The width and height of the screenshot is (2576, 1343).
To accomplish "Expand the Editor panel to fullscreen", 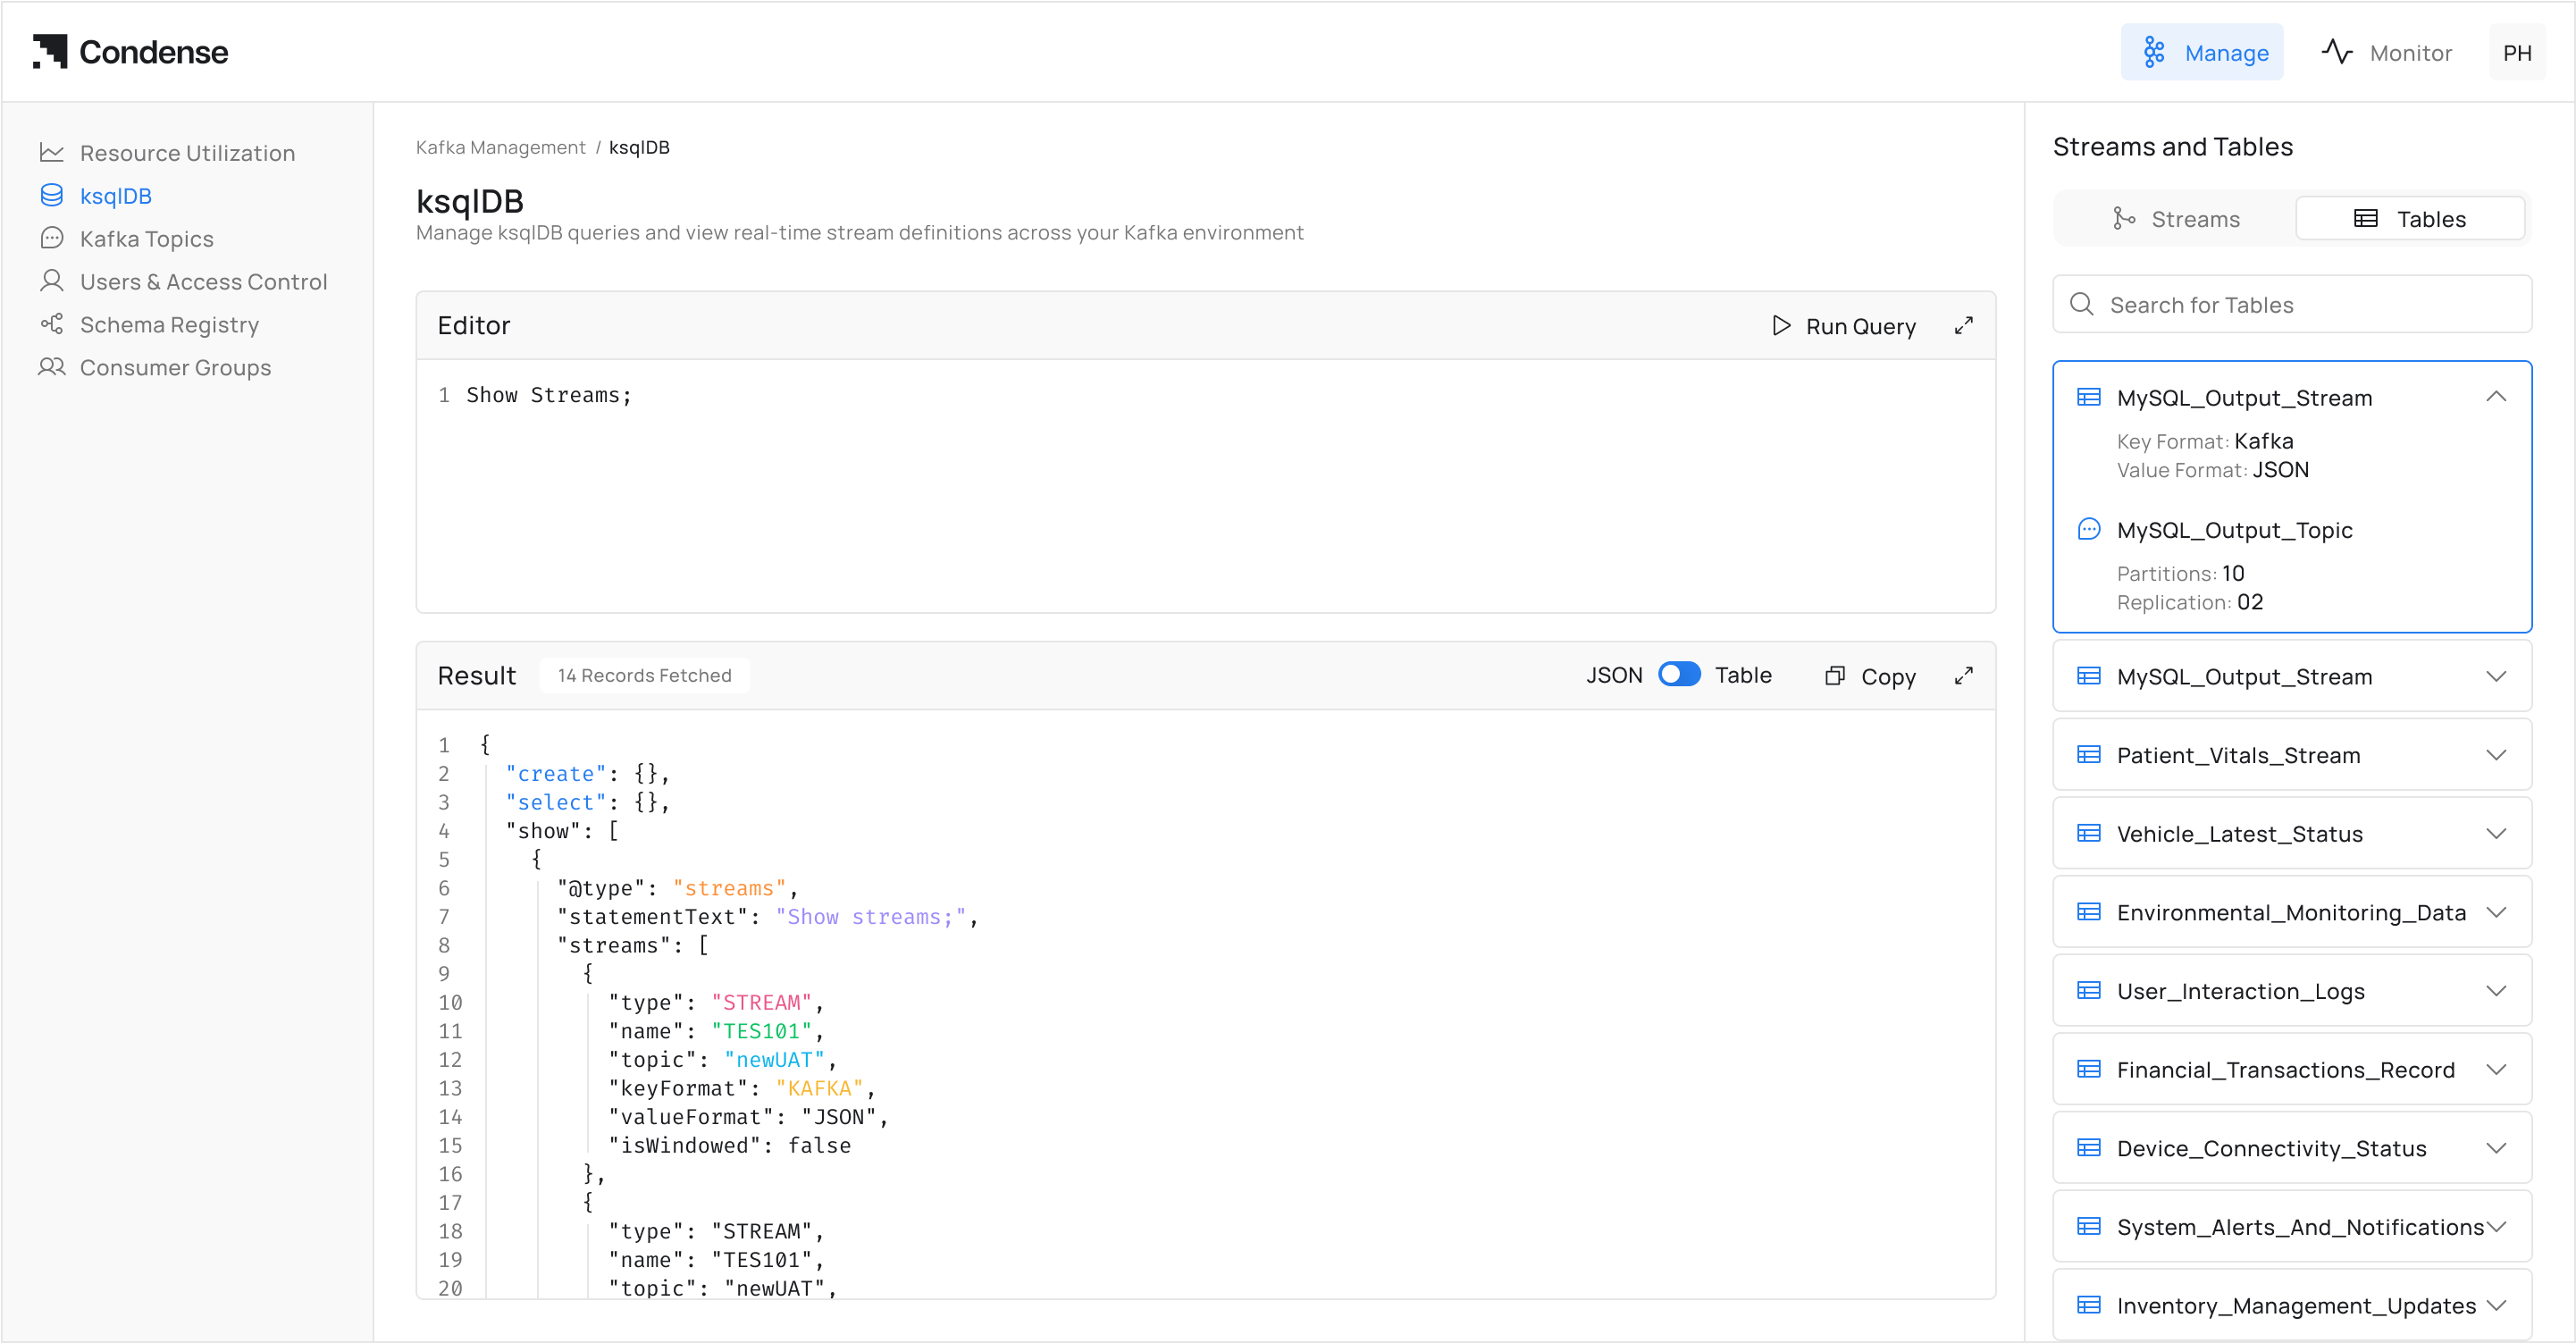I will point(1963,326).
